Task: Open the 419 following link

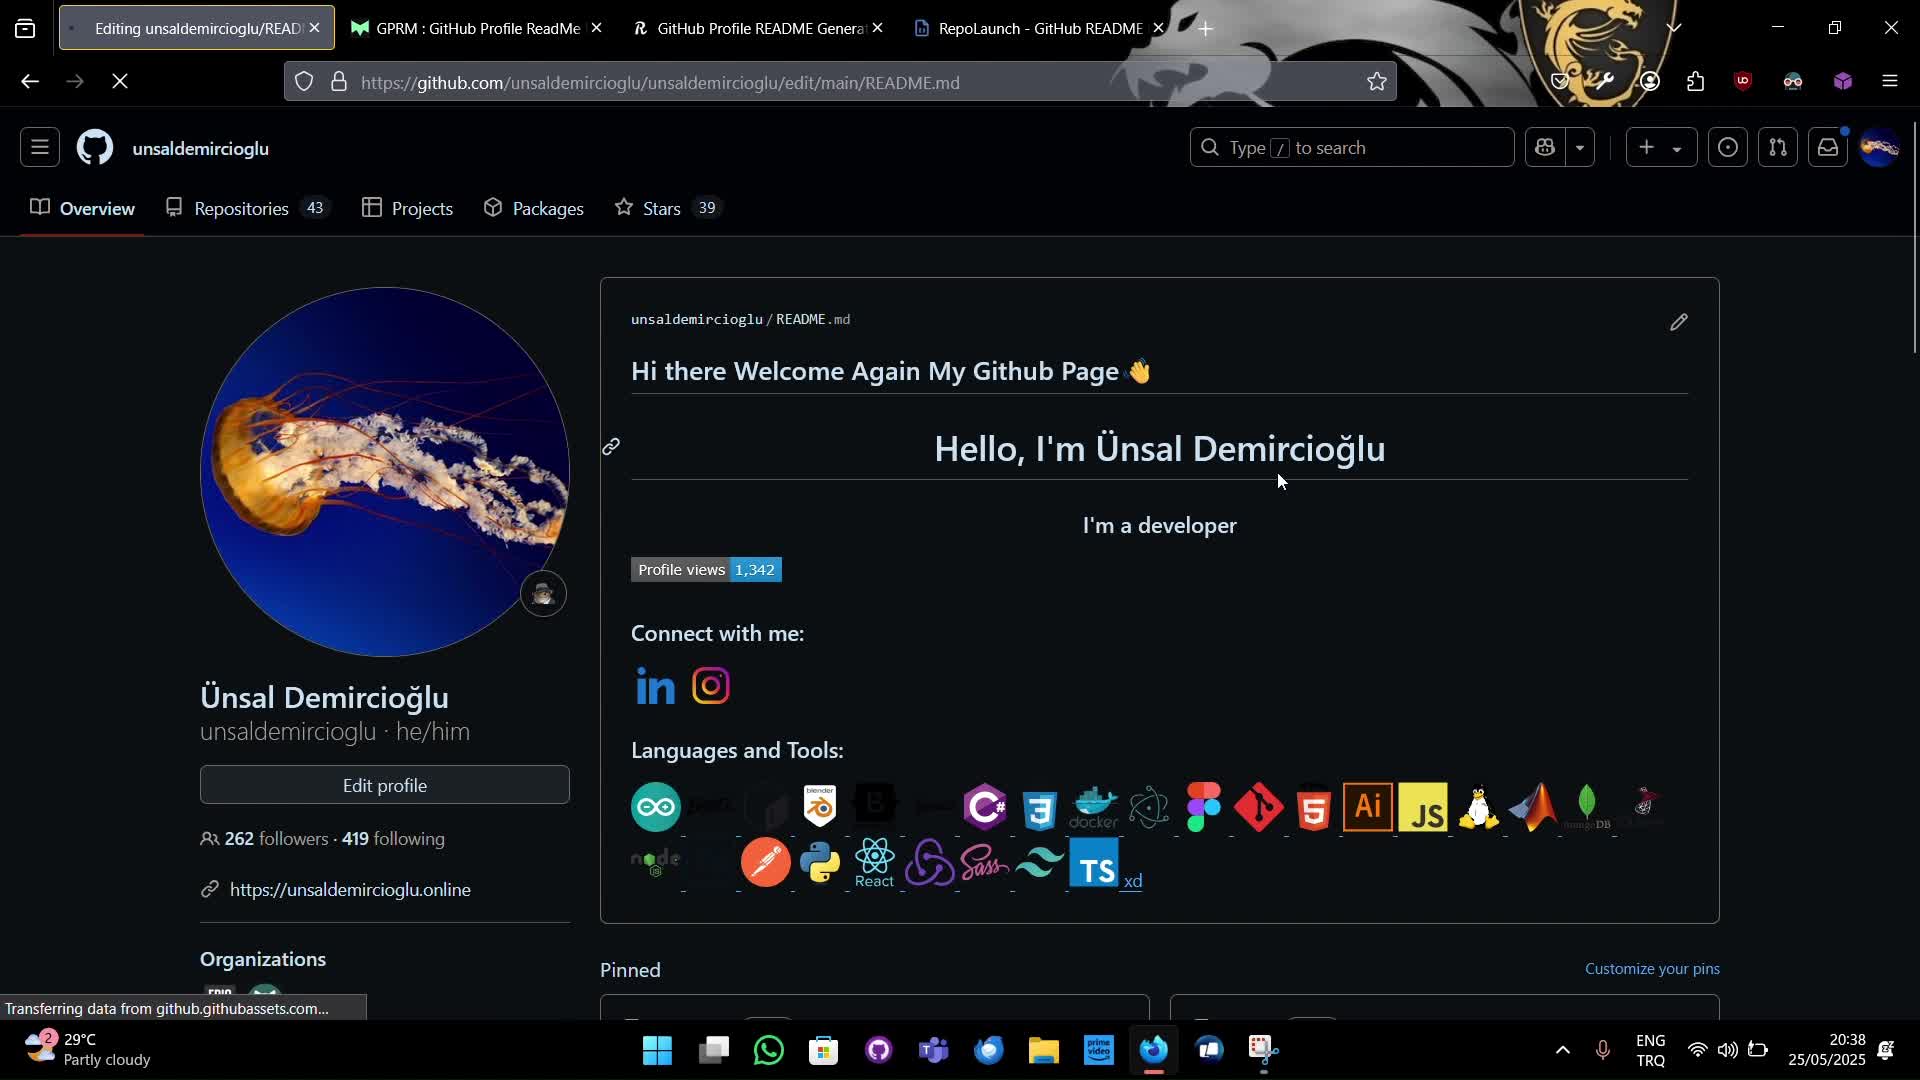Action: [x=393, y=839]
